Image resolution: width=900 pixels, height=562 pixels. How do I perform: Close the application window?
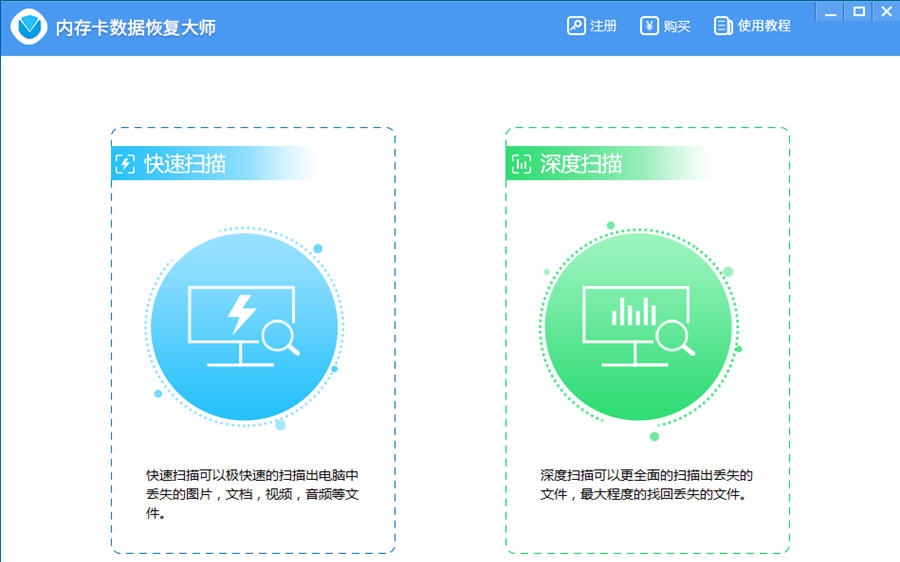pyautogui.click(x=886, y=12)
